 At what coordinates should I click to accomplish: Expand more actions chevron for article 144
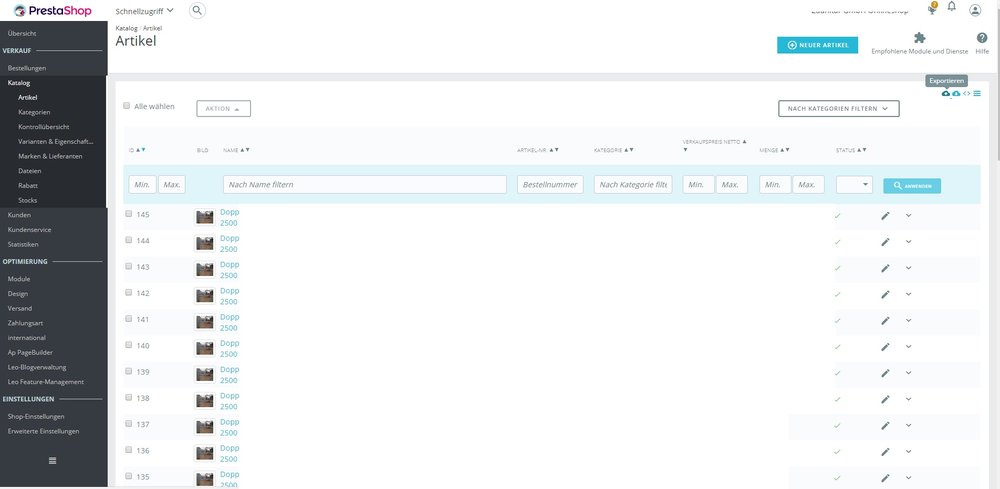point(909,242)
